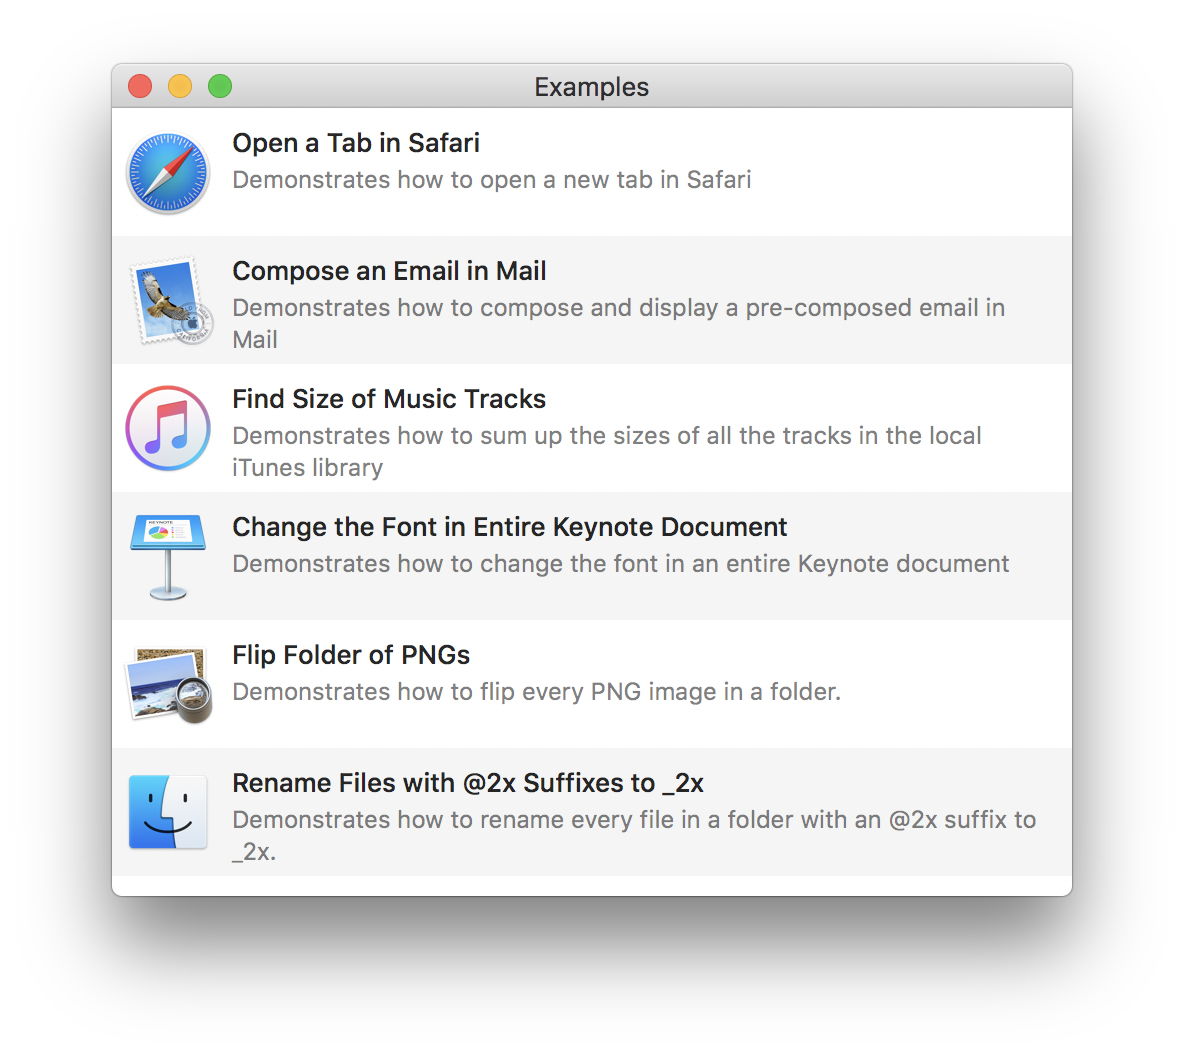Click the Keynote podium icon
1184x1056 pixels.
(x=168, y=556)
